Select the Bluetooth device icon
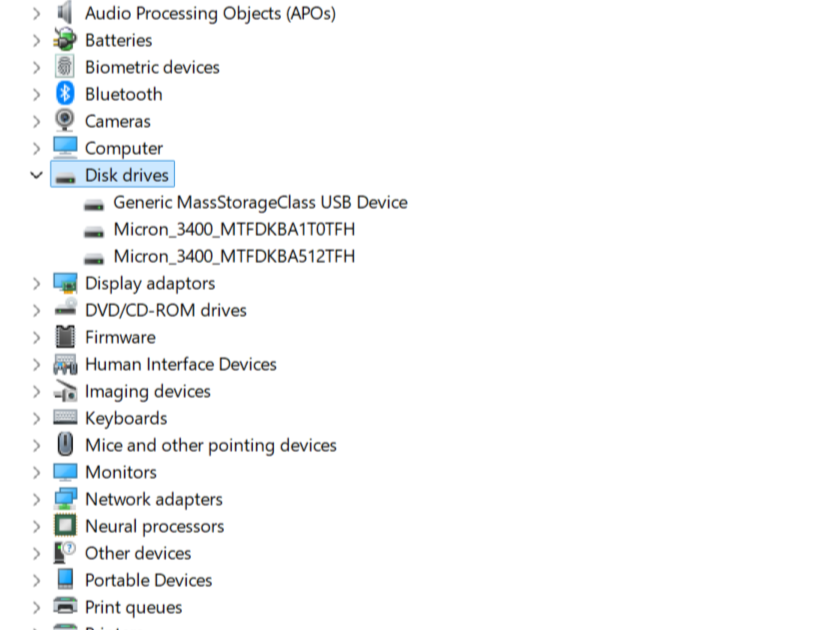 64,93
